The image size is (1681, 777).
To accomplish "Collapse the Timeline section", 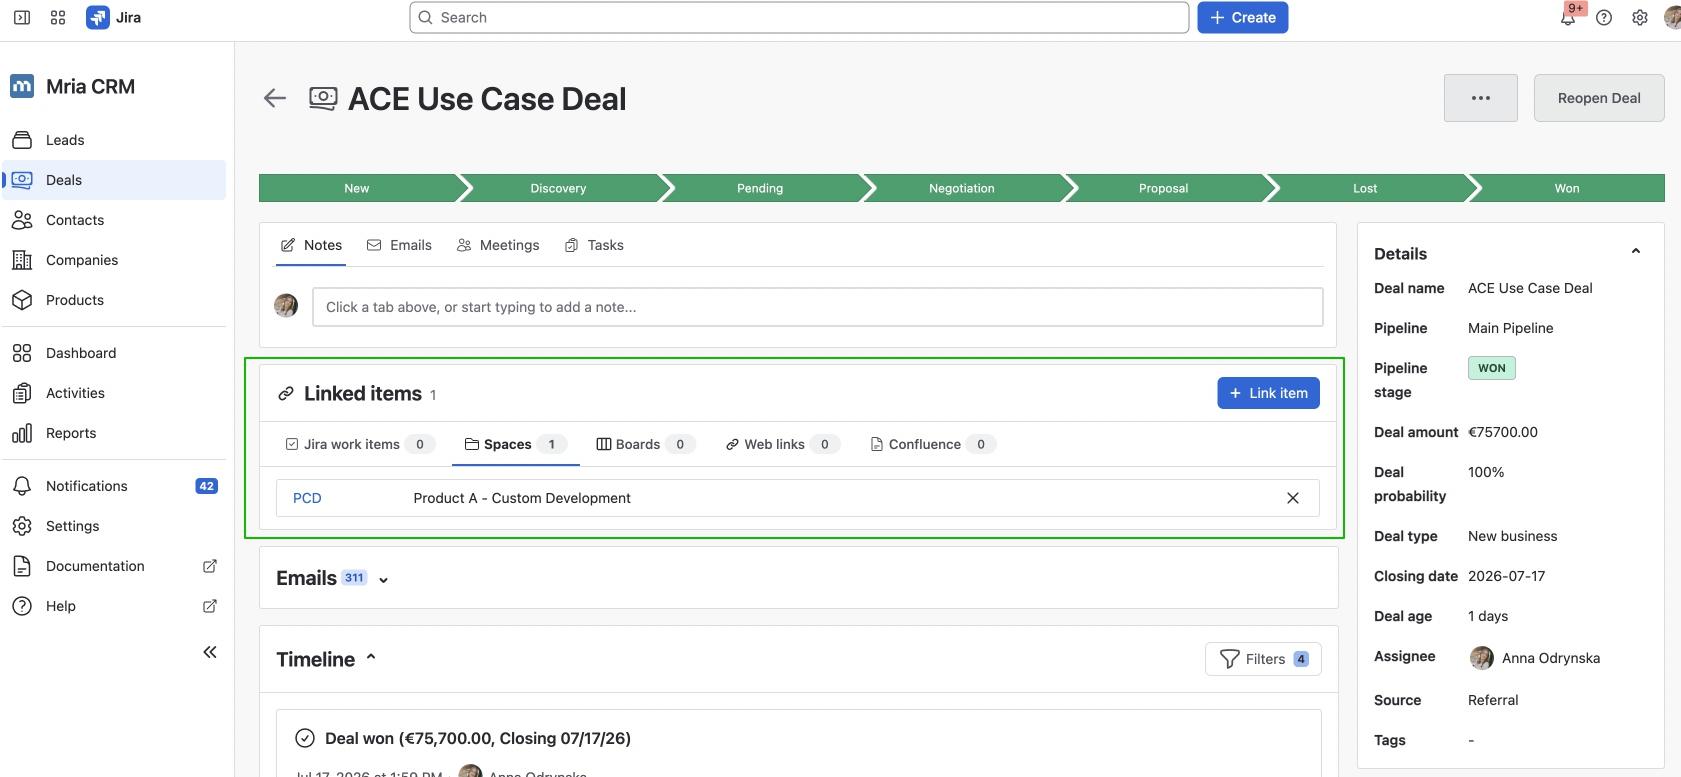I will click(x=371, y=658).
